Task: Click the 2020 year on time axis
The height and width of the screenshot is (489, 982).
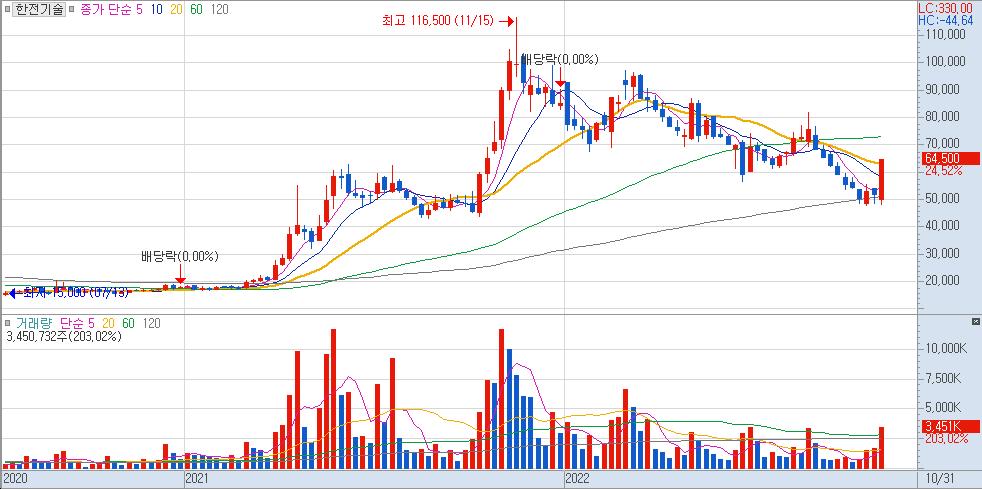Action: click(14, 479)
